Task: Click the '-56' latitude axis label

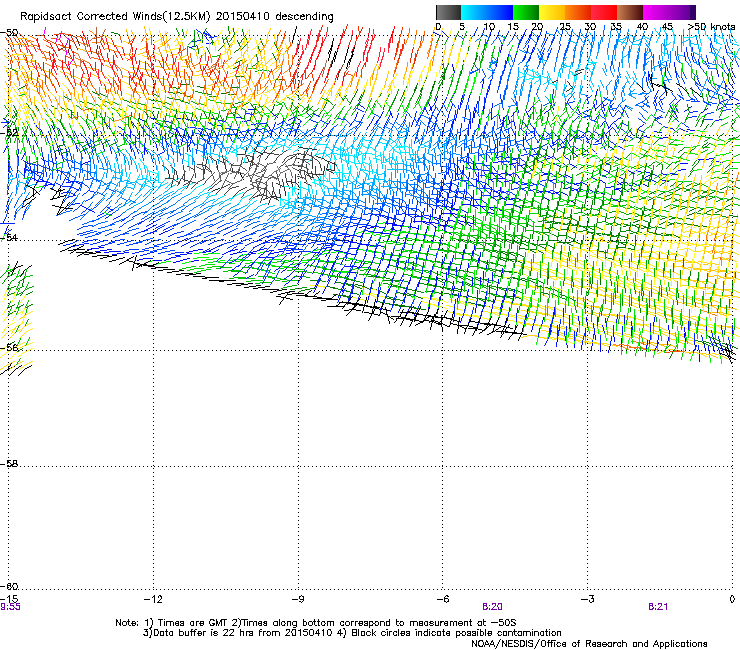Action: (x=9, y=347)
